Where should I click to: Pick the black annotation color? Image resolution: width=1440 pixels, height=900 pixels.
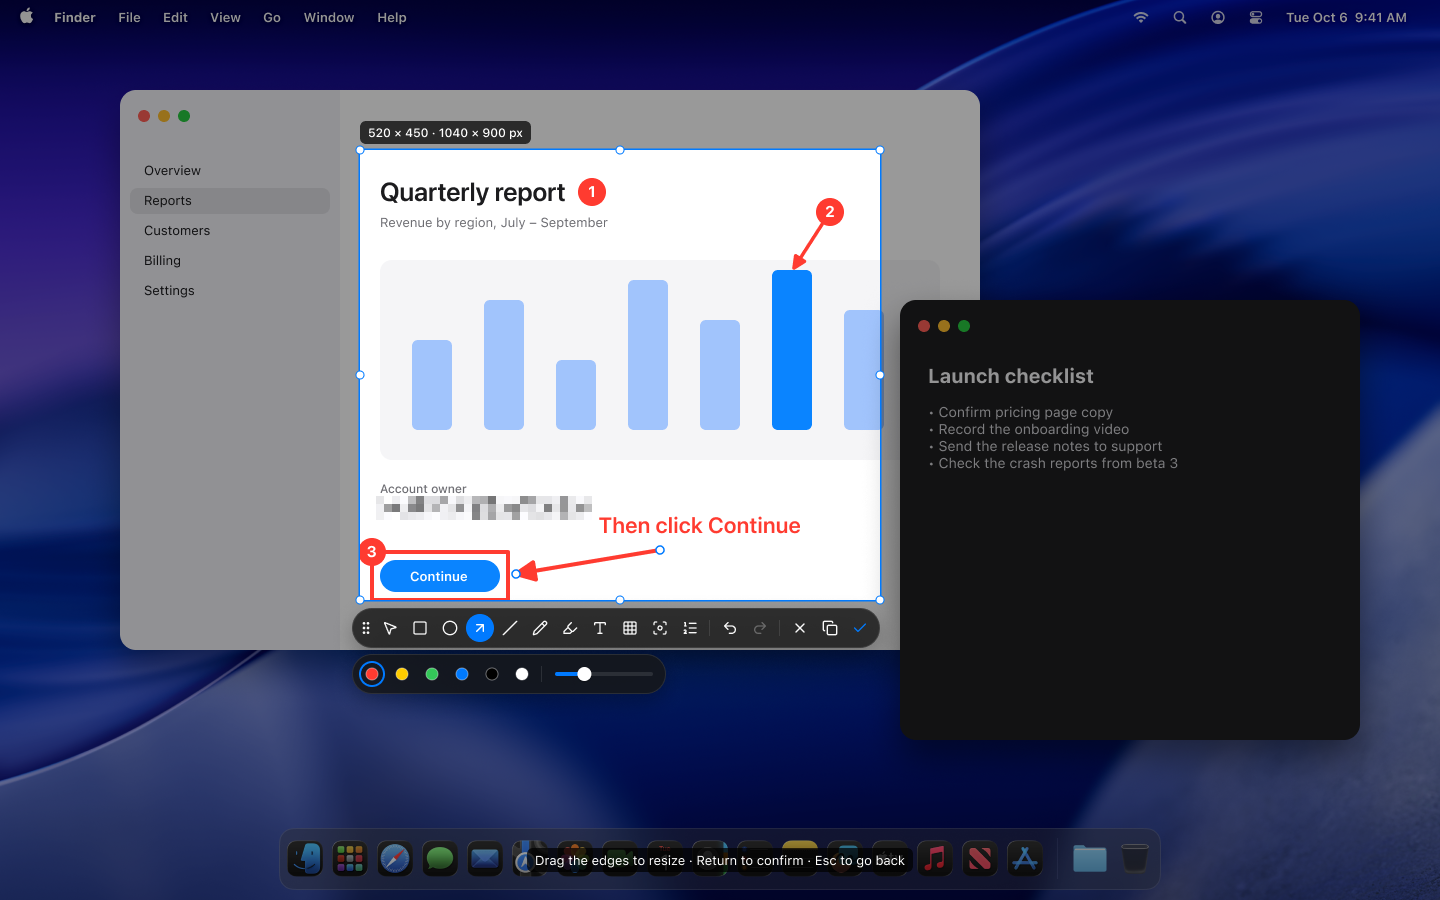point(492,674)
